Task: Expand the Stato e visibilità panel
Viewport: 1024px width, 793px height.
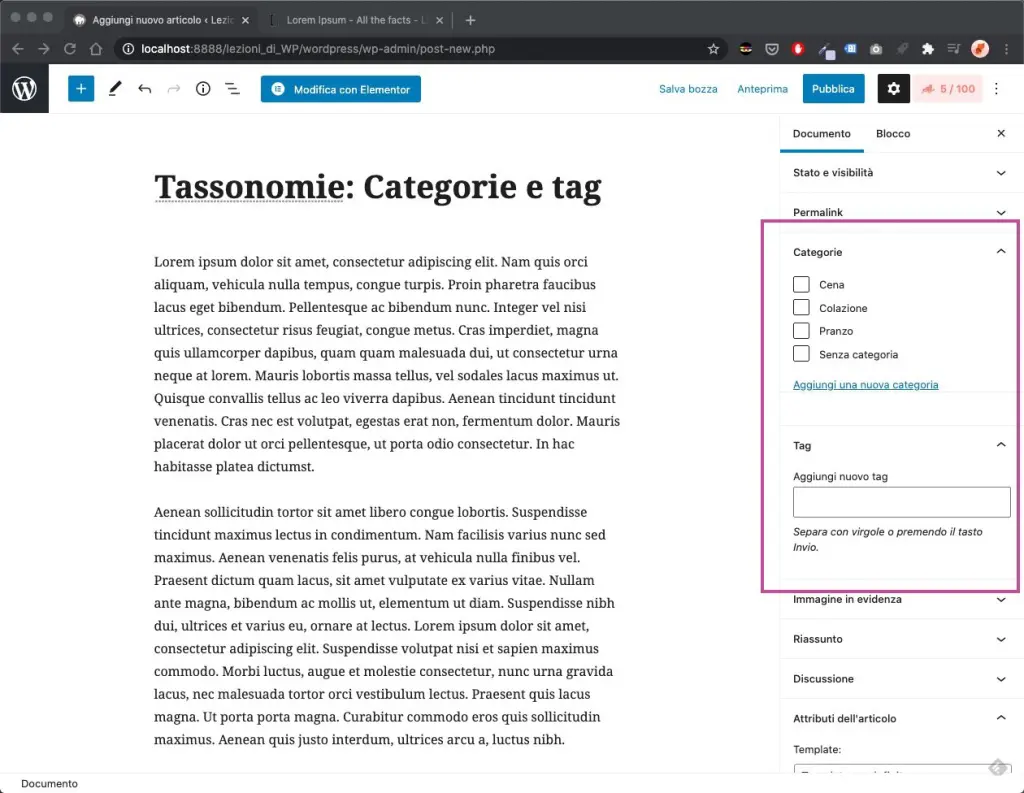Action: point(900,172)
